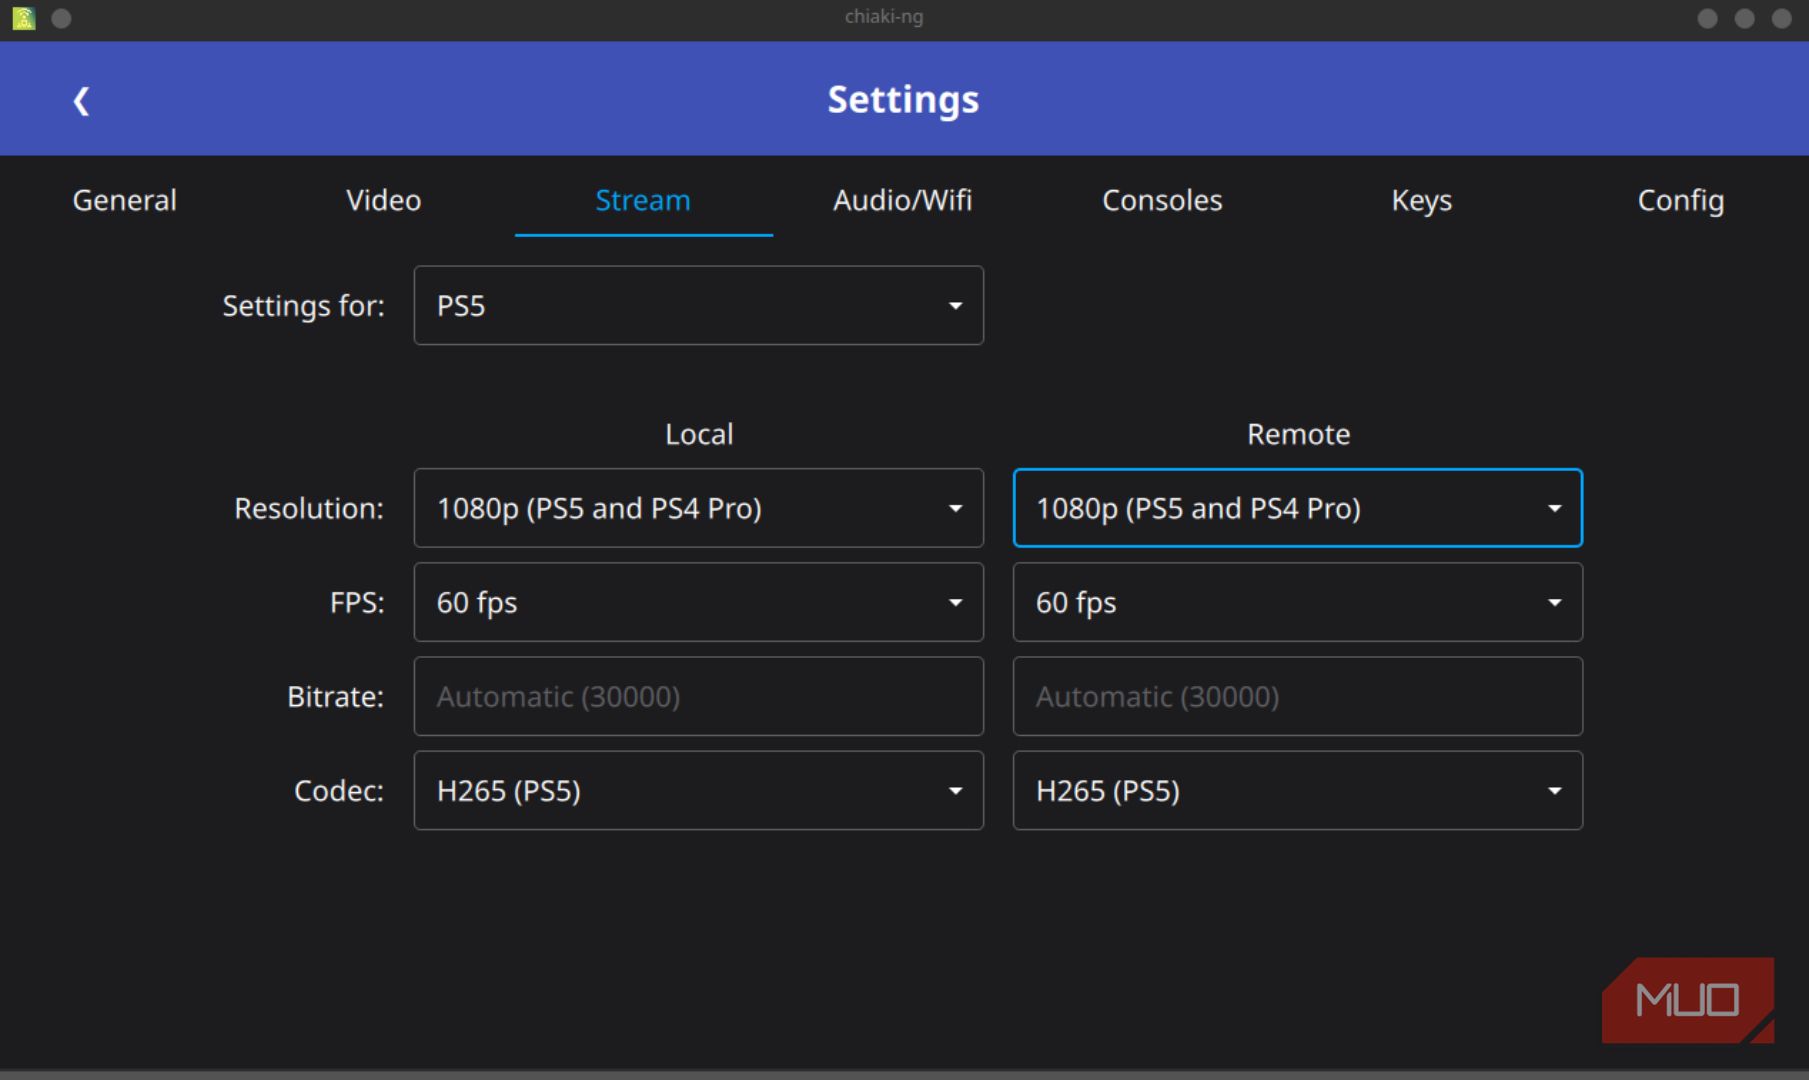Open the Keys settings tab
The image size is (1809, 1080).
pos(1421,200)
